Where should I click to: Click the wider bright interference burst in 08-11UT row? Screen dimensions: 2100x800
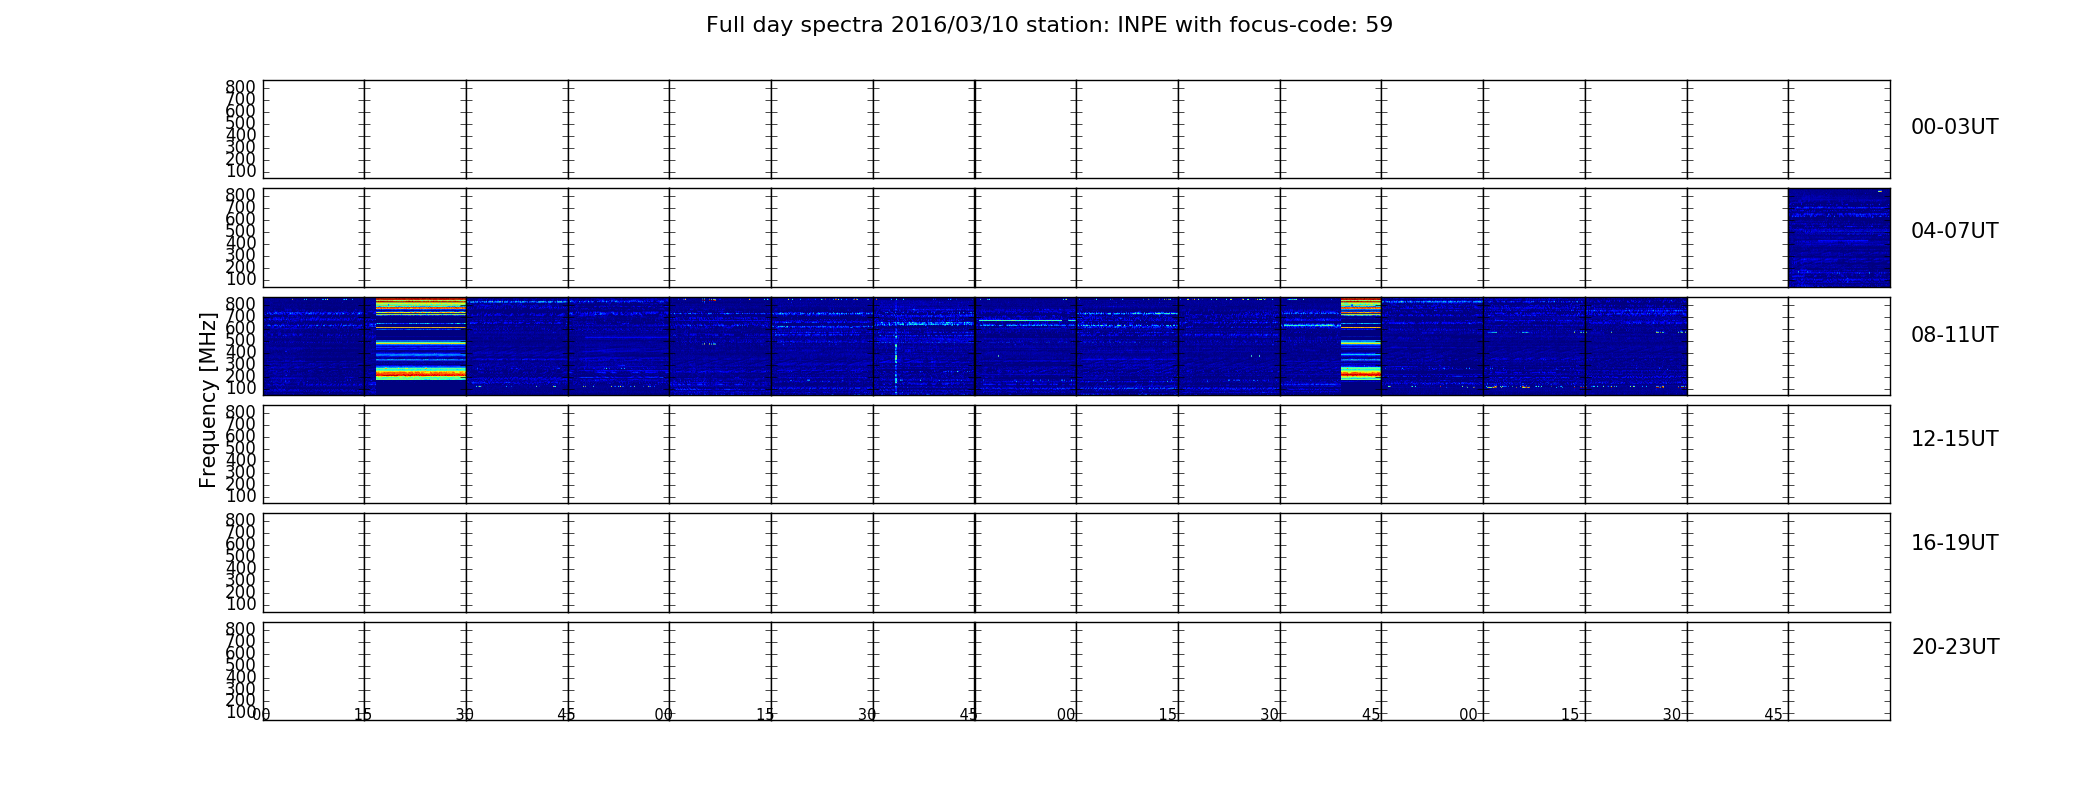[x=421, y=340]
